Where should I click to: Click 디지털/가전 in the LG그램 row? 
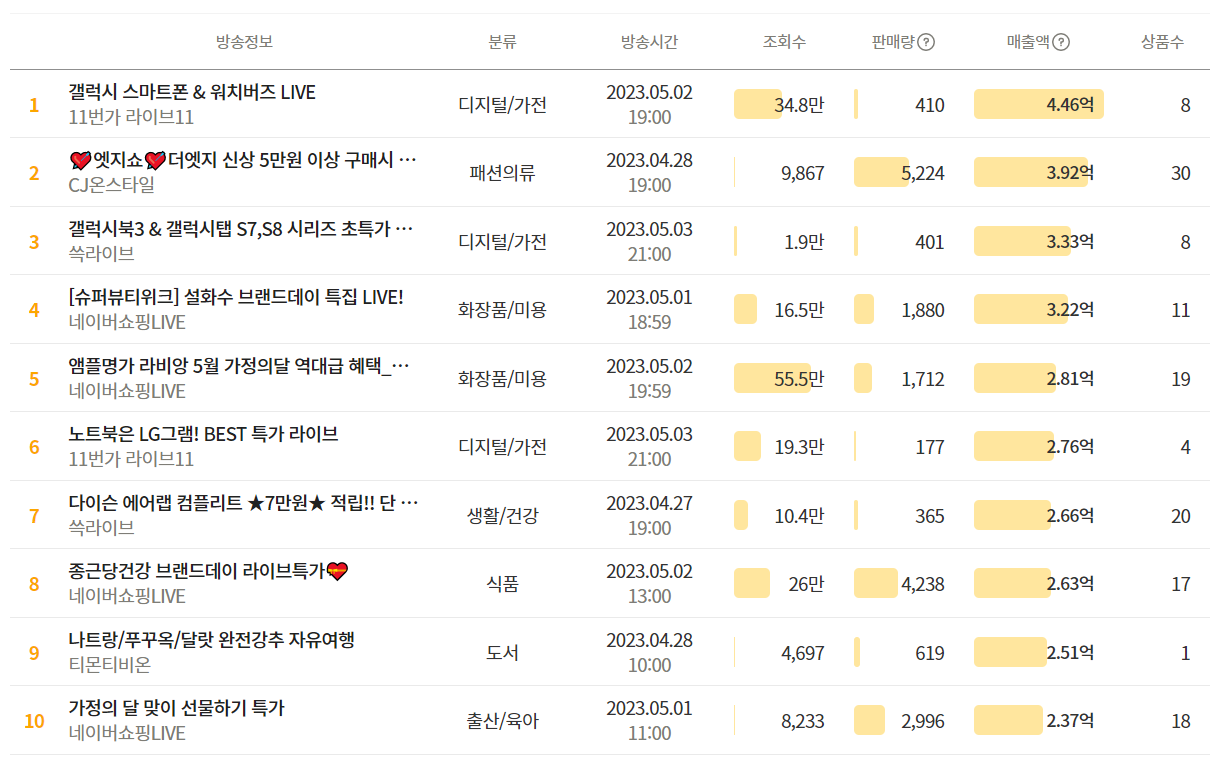click(x=502, y=447)
